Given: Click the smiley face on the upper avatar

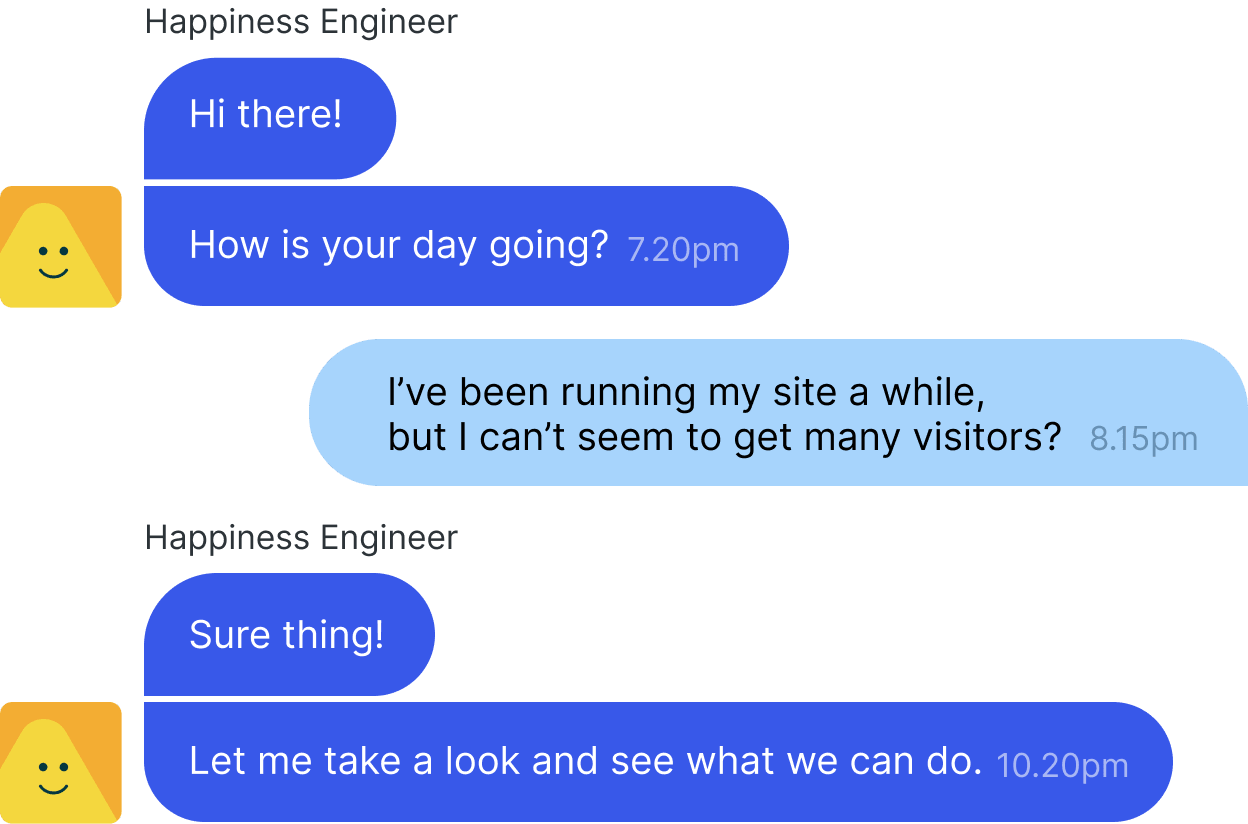Looking at the screenshot, I should click(53, 261).
